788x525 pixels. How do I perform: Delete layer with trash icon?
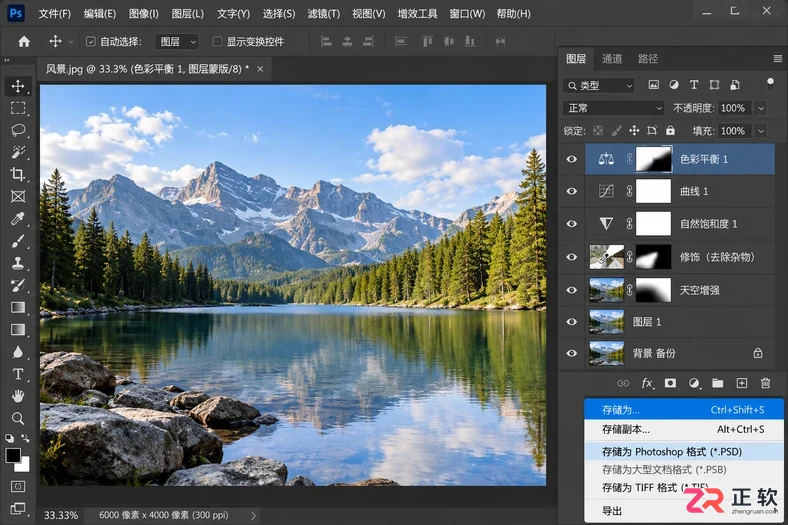765,383
